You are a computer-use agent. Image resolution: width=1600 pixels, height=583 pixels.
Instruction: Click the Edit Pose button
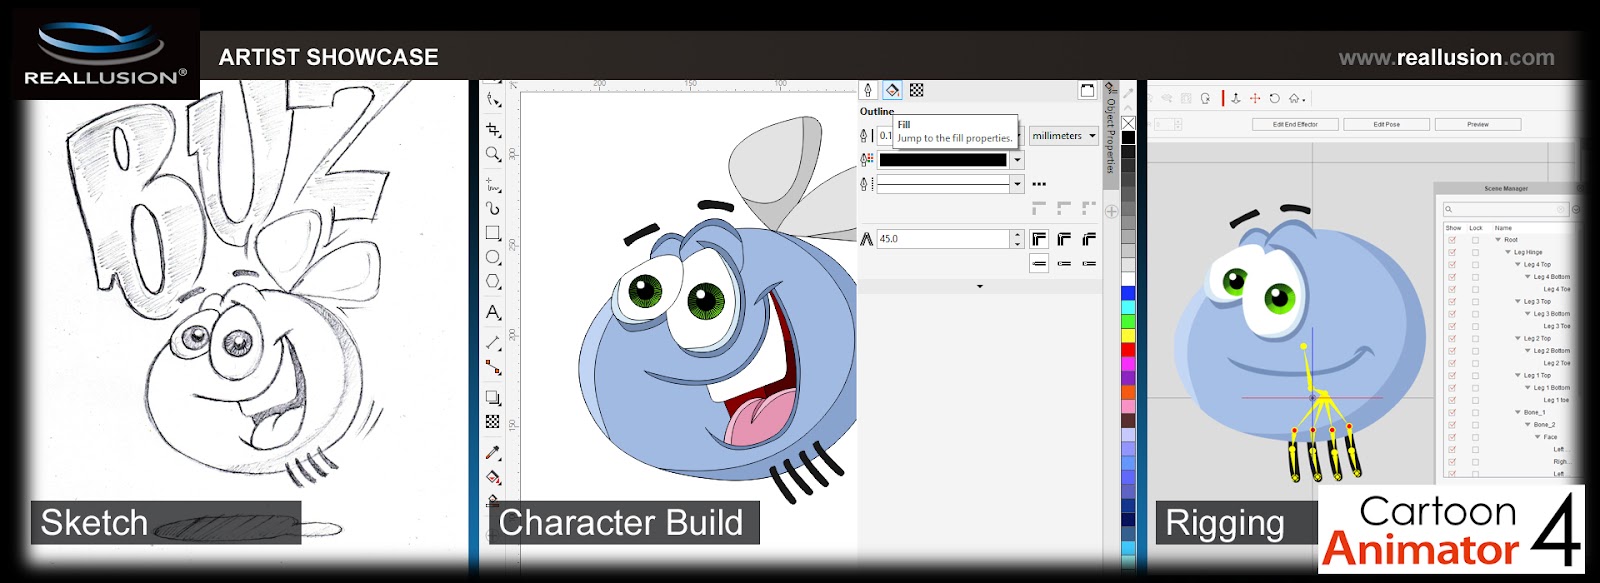(1386, 125)
